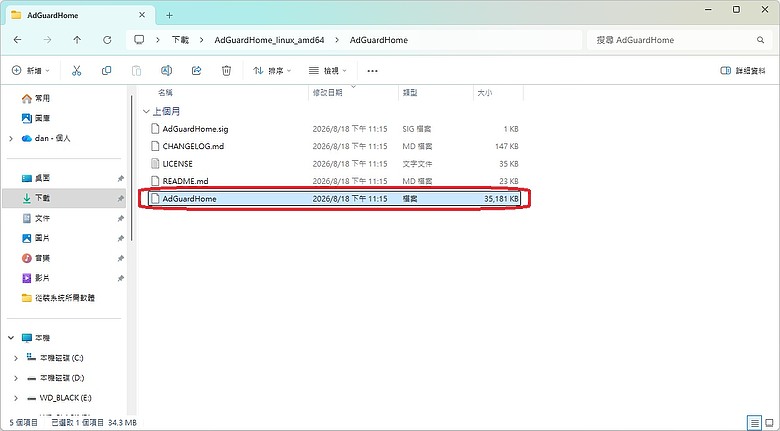
Task: Go back to the previous folder
Action: click(x=17, y=40)
